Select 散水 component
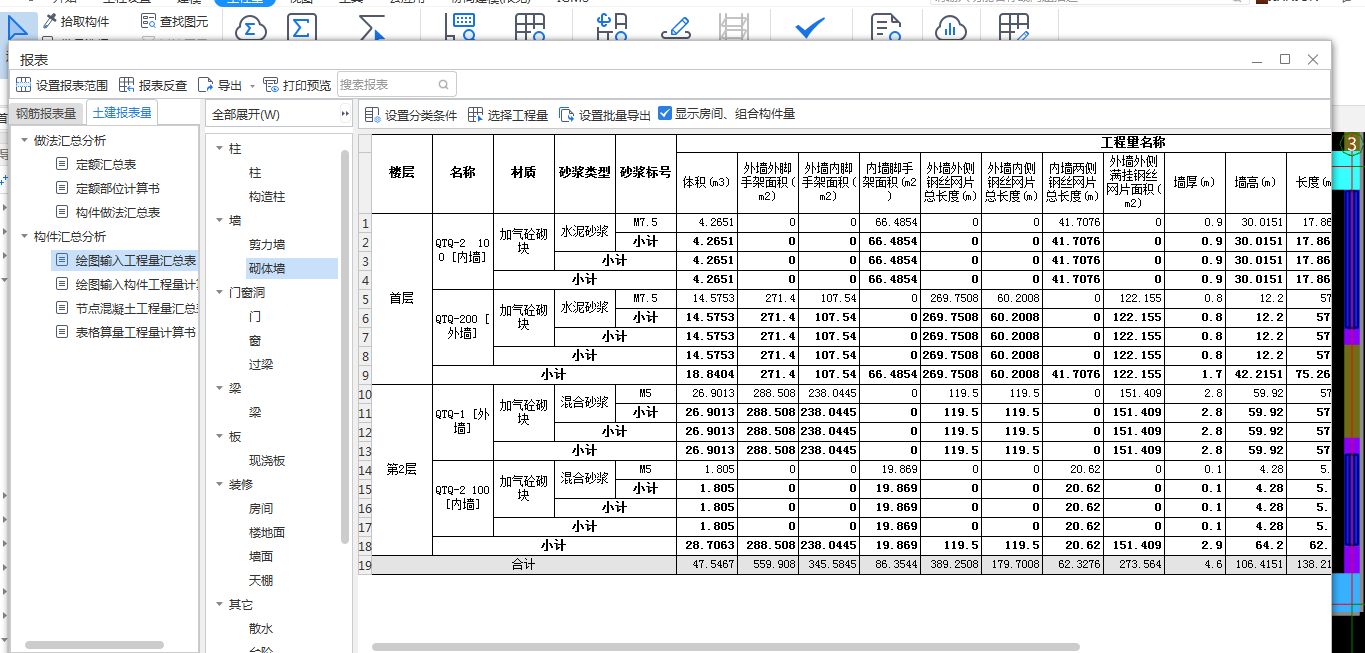The width and height of the screenshot is (1365, 653). [x=261, y=628]
